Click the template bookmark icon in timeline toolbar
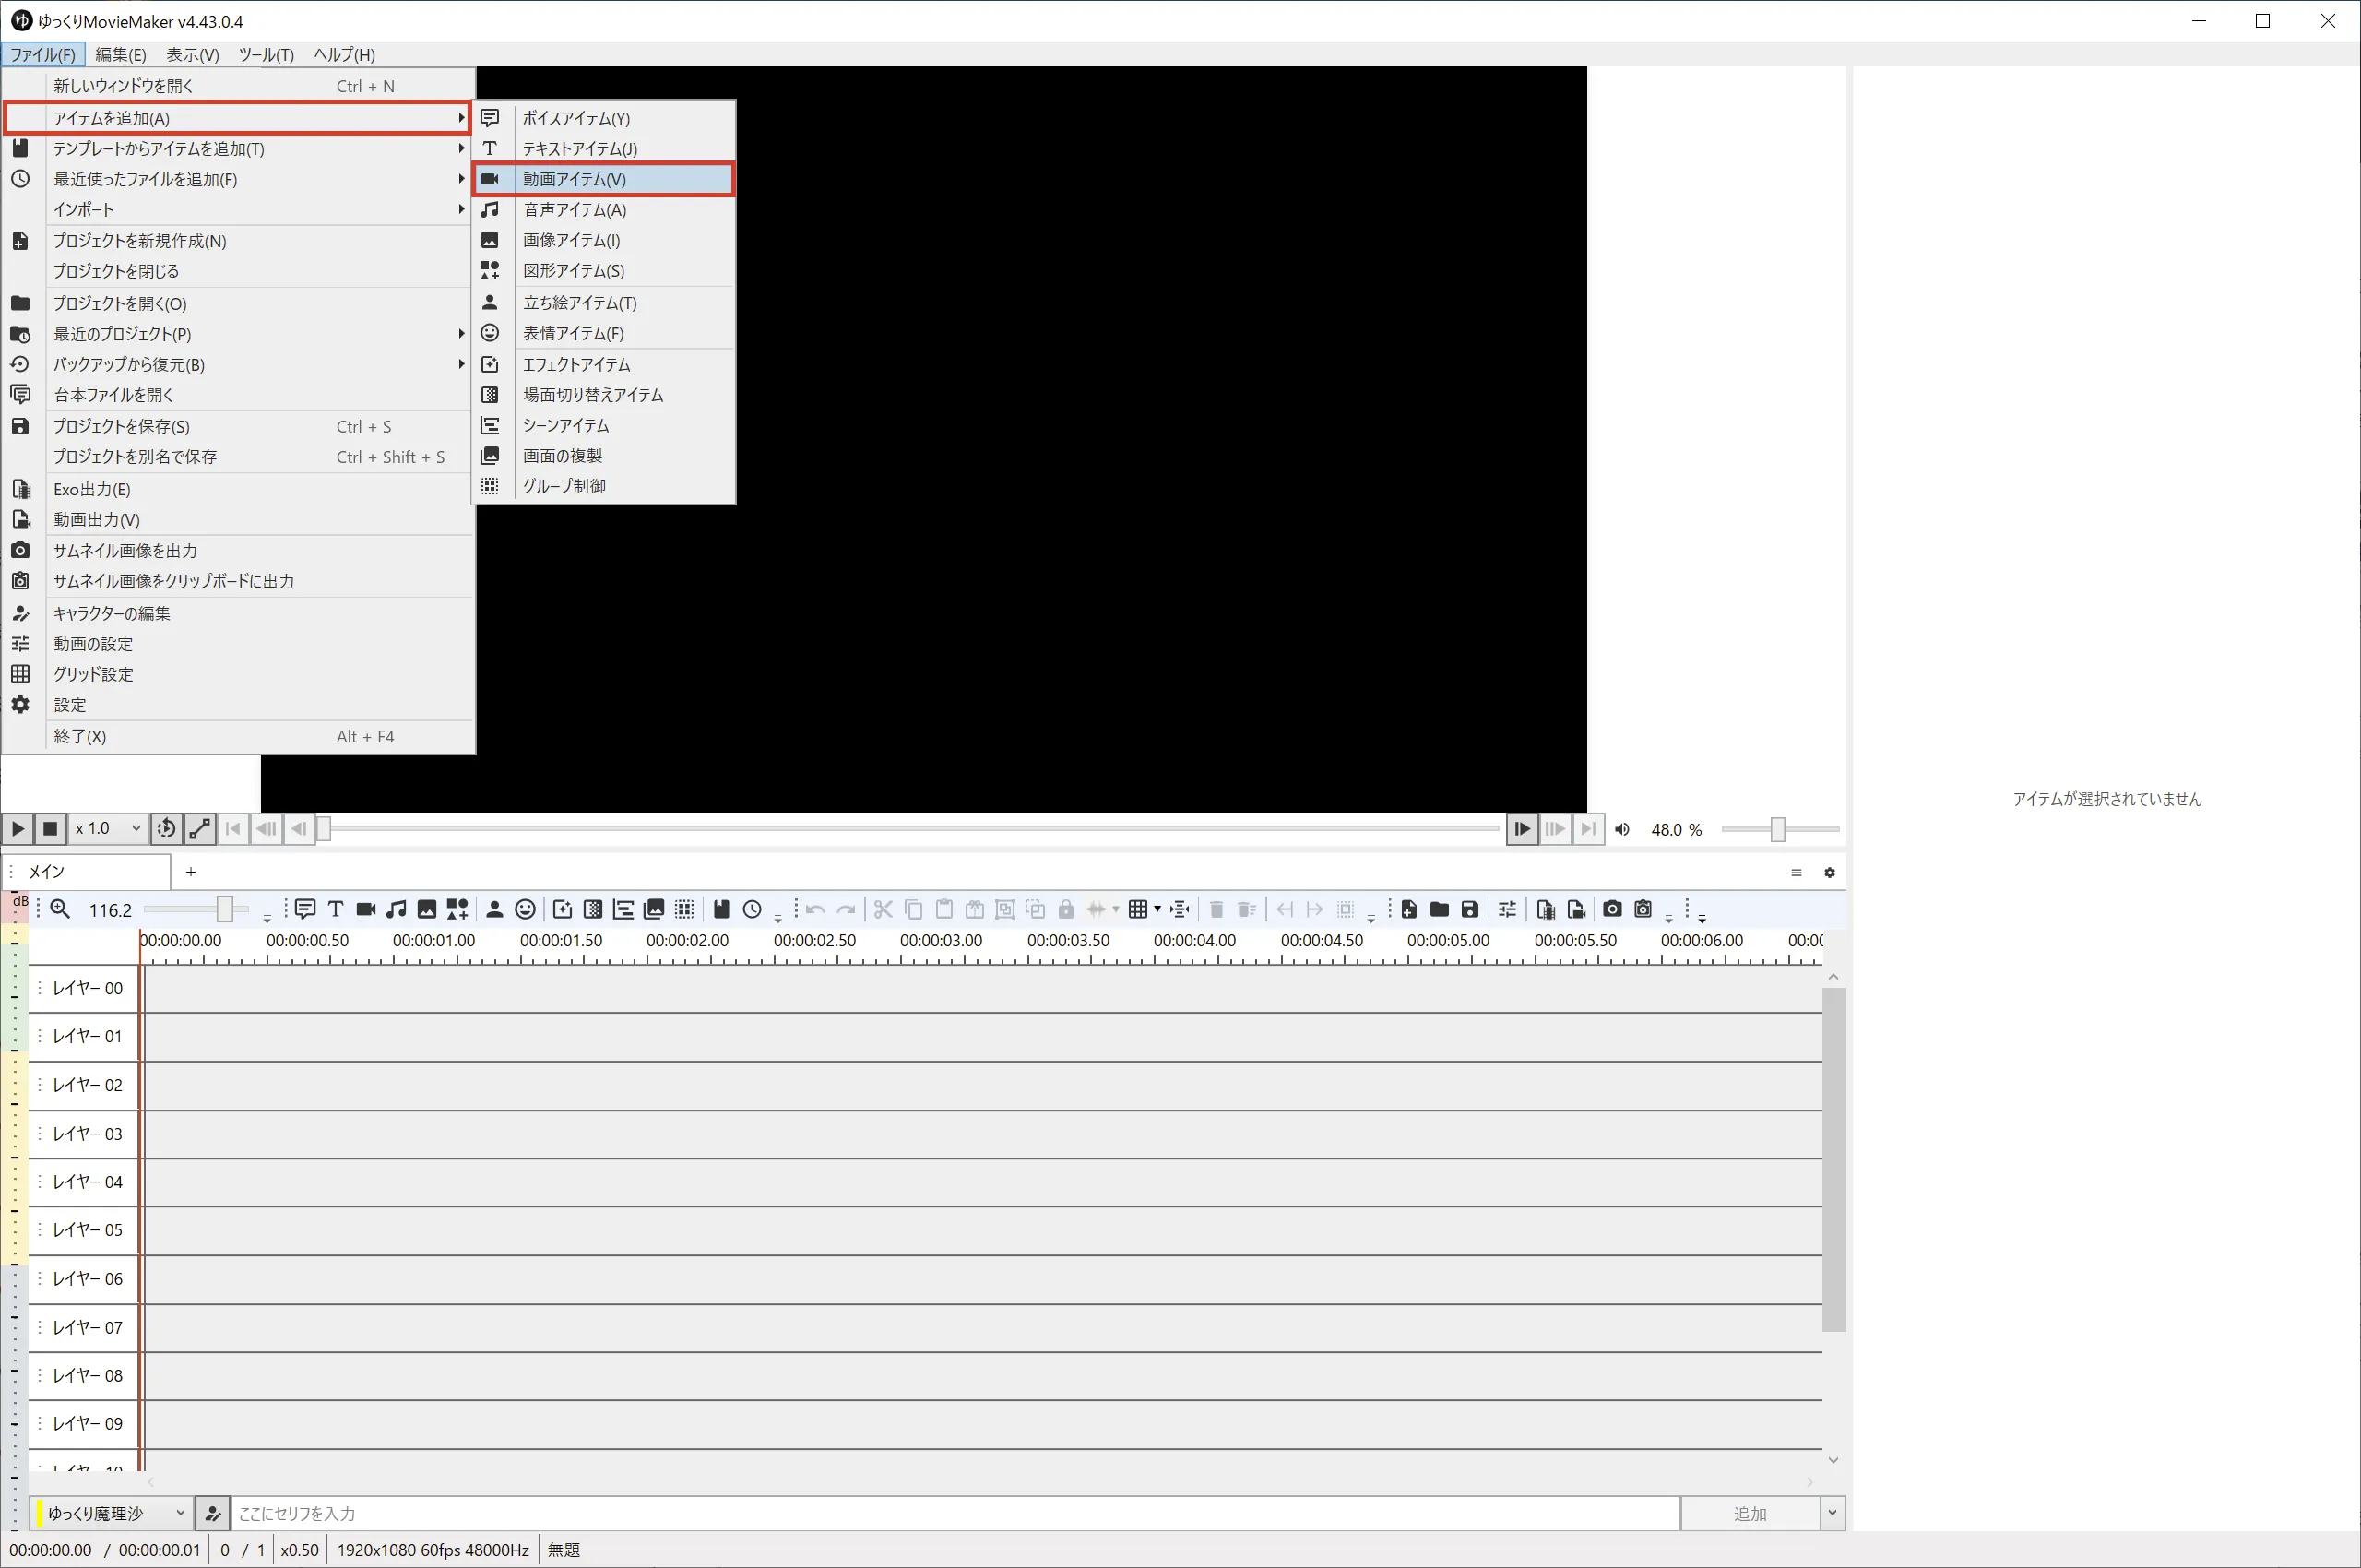Viewport: 2361px width, 1568px height. coord(721,909)
